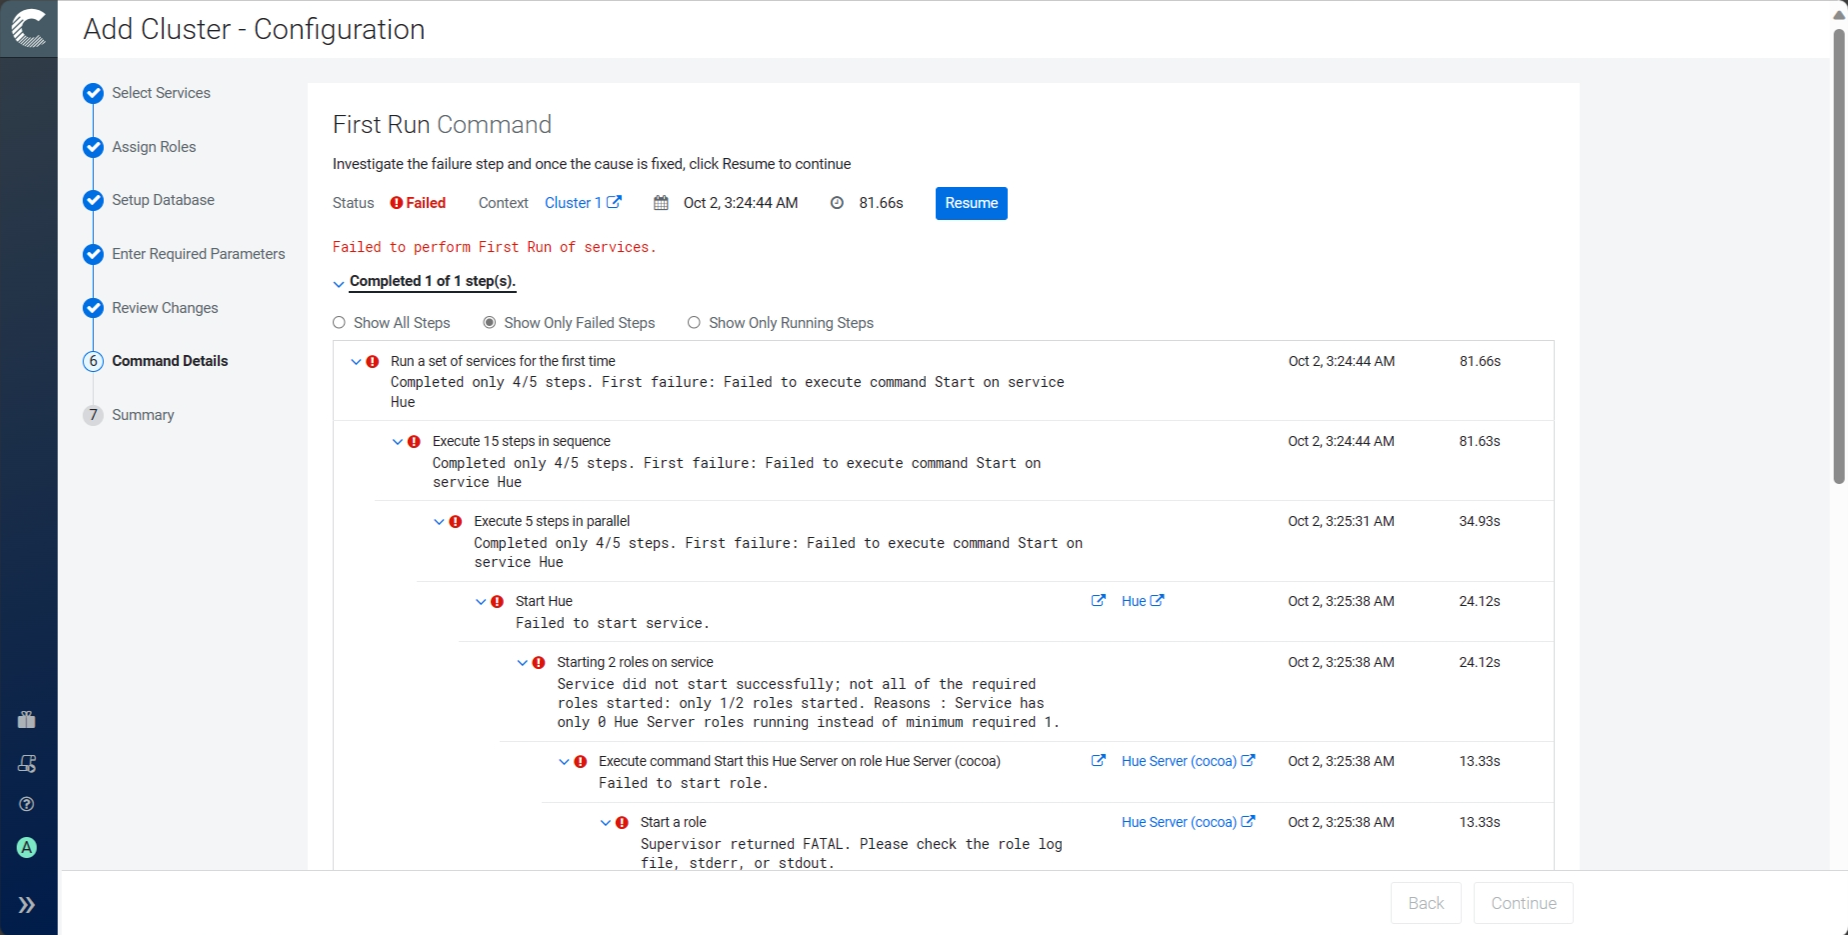Click error icon on 'Start Hue' row

pyautogui.click(x=497, y=602)
